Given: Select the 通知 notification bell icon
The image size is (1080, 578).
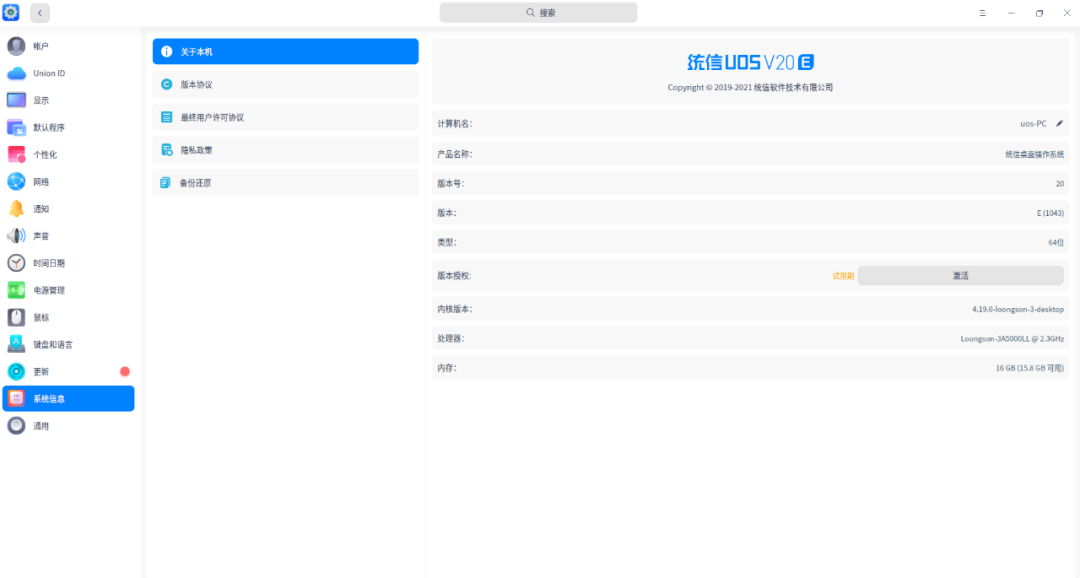Looking at the screenshot, I should pos(16,209).
